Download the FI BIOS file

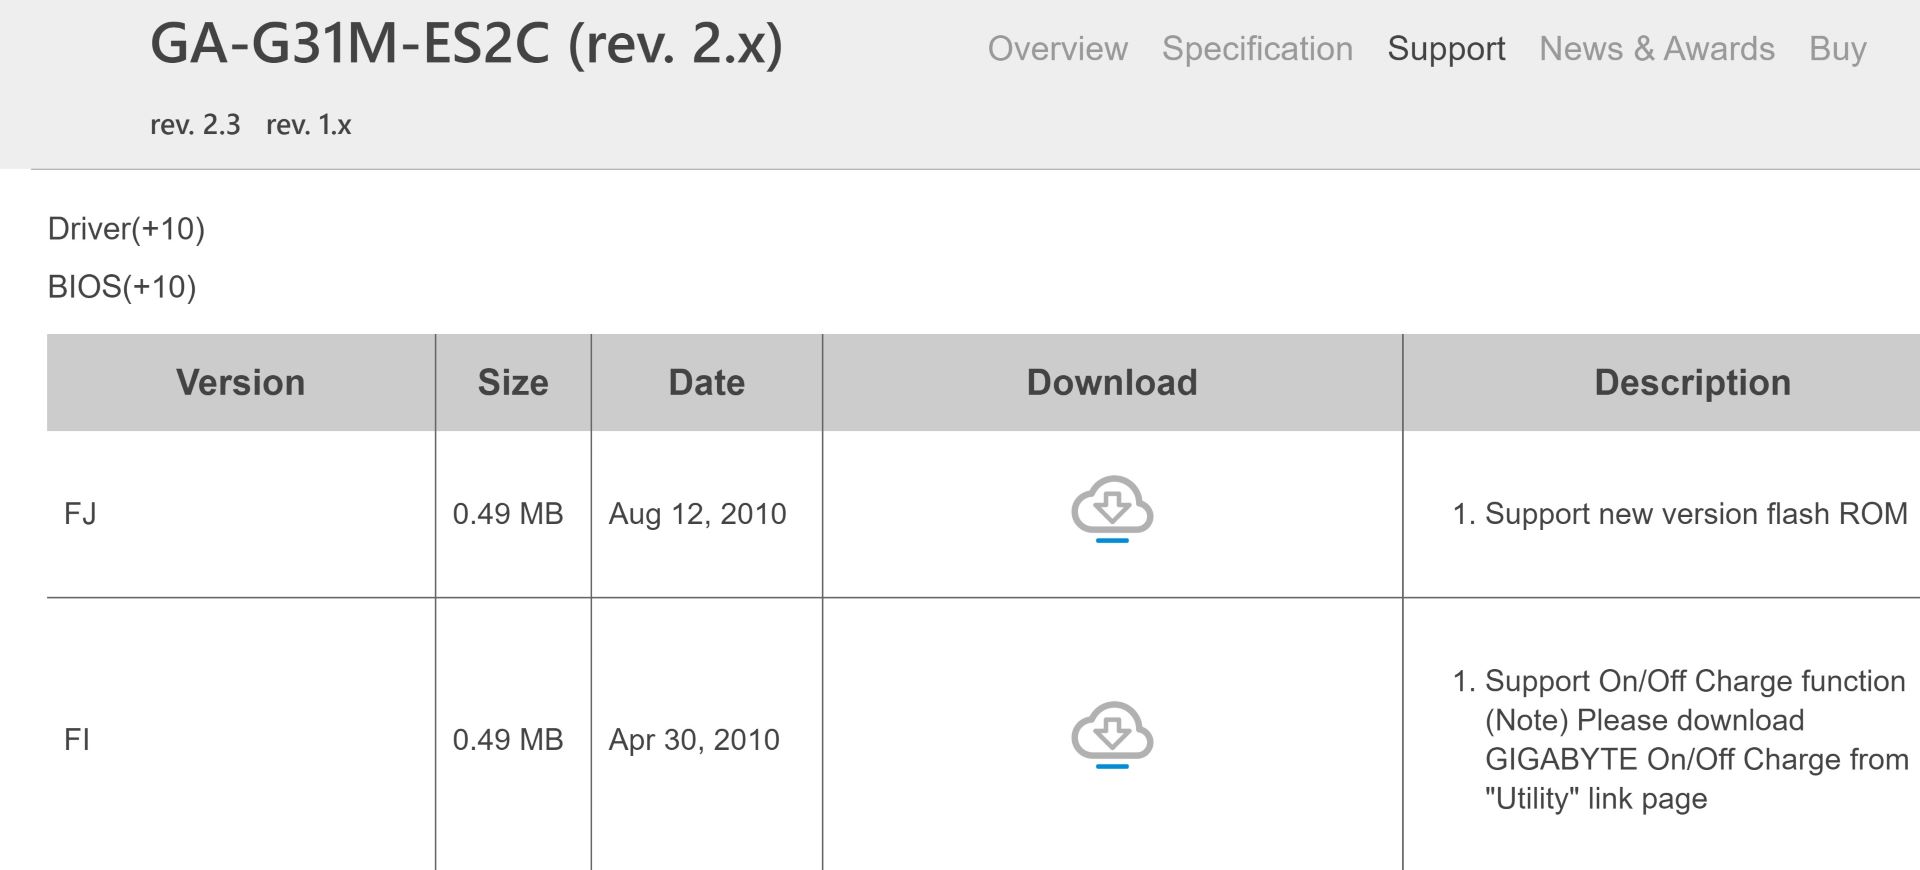1112,736
